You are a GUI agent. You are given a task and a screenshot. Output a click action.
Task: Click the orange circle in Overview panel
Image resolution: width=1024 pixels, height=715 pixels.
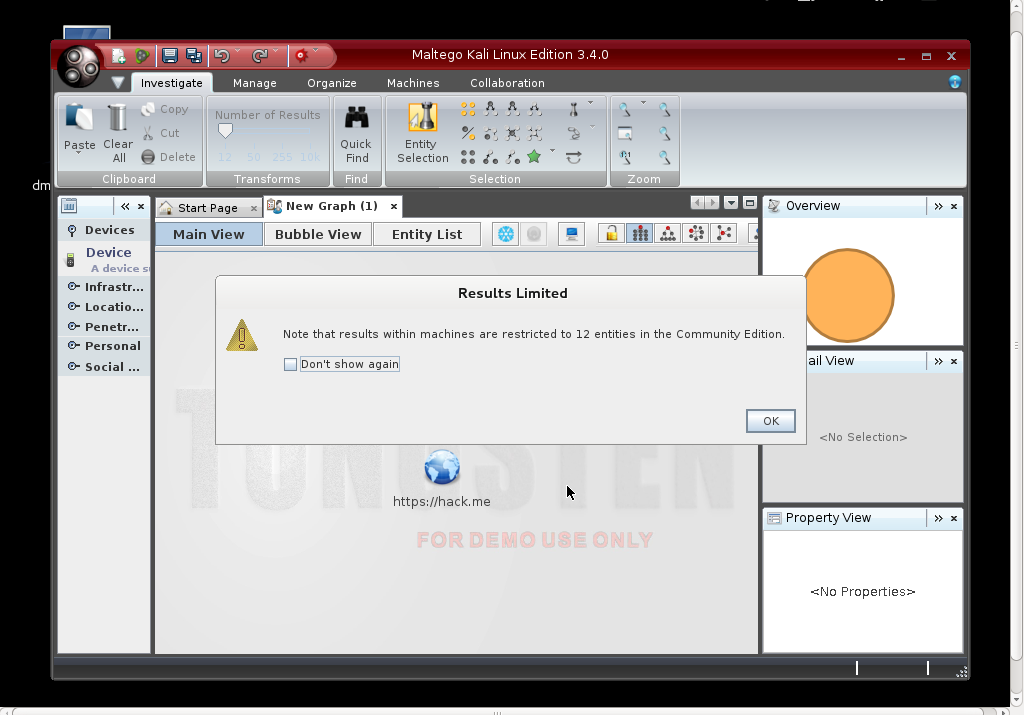[848, 295]
